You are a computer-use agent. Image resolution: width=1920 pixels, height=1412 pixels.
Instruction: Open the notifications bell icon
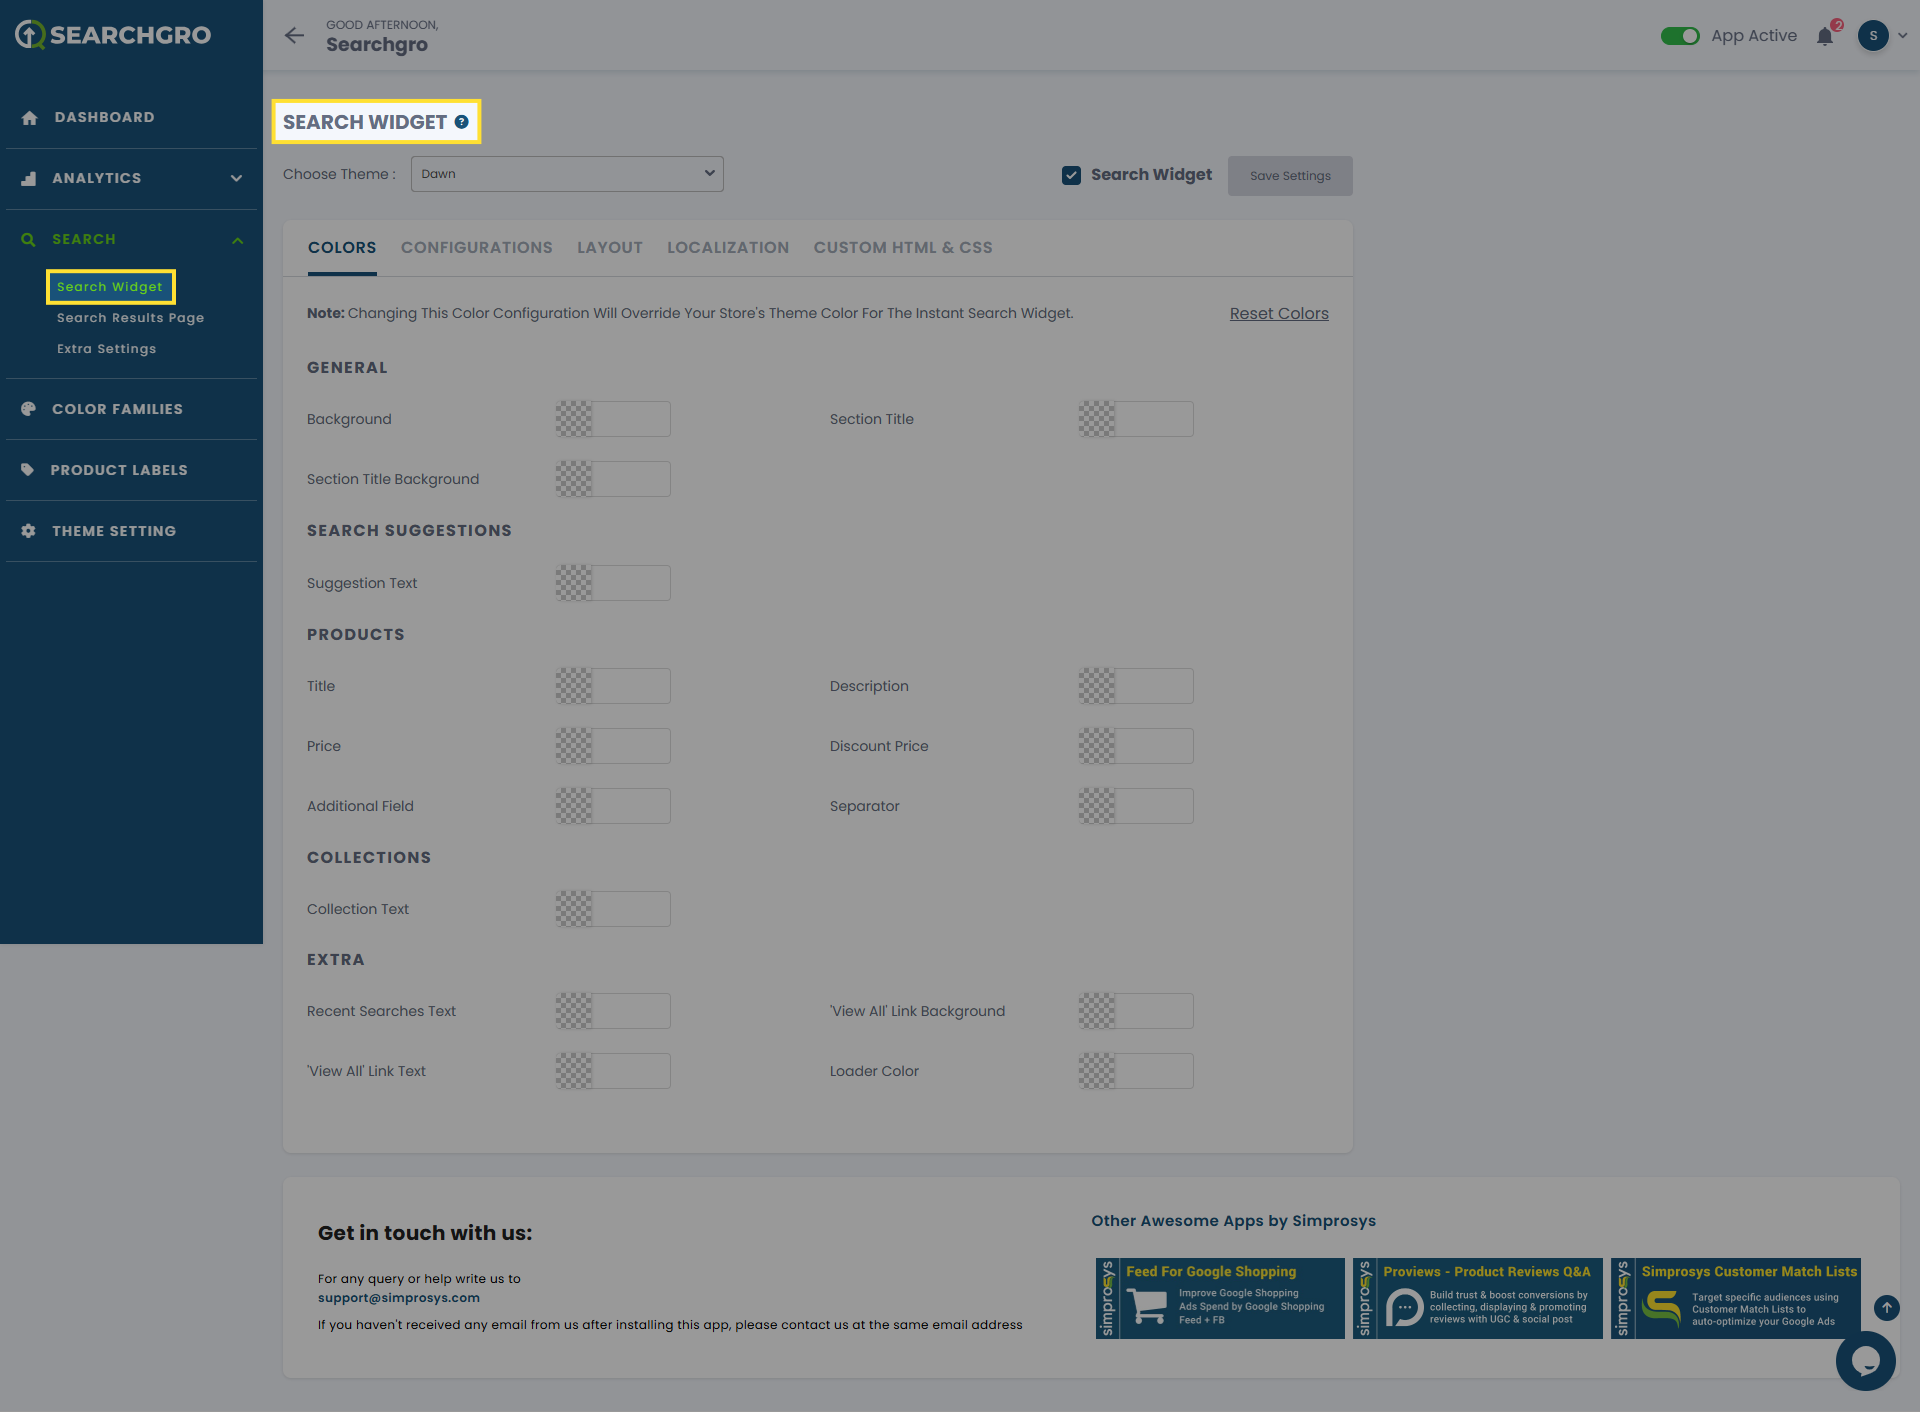[x=1825, y=37]
